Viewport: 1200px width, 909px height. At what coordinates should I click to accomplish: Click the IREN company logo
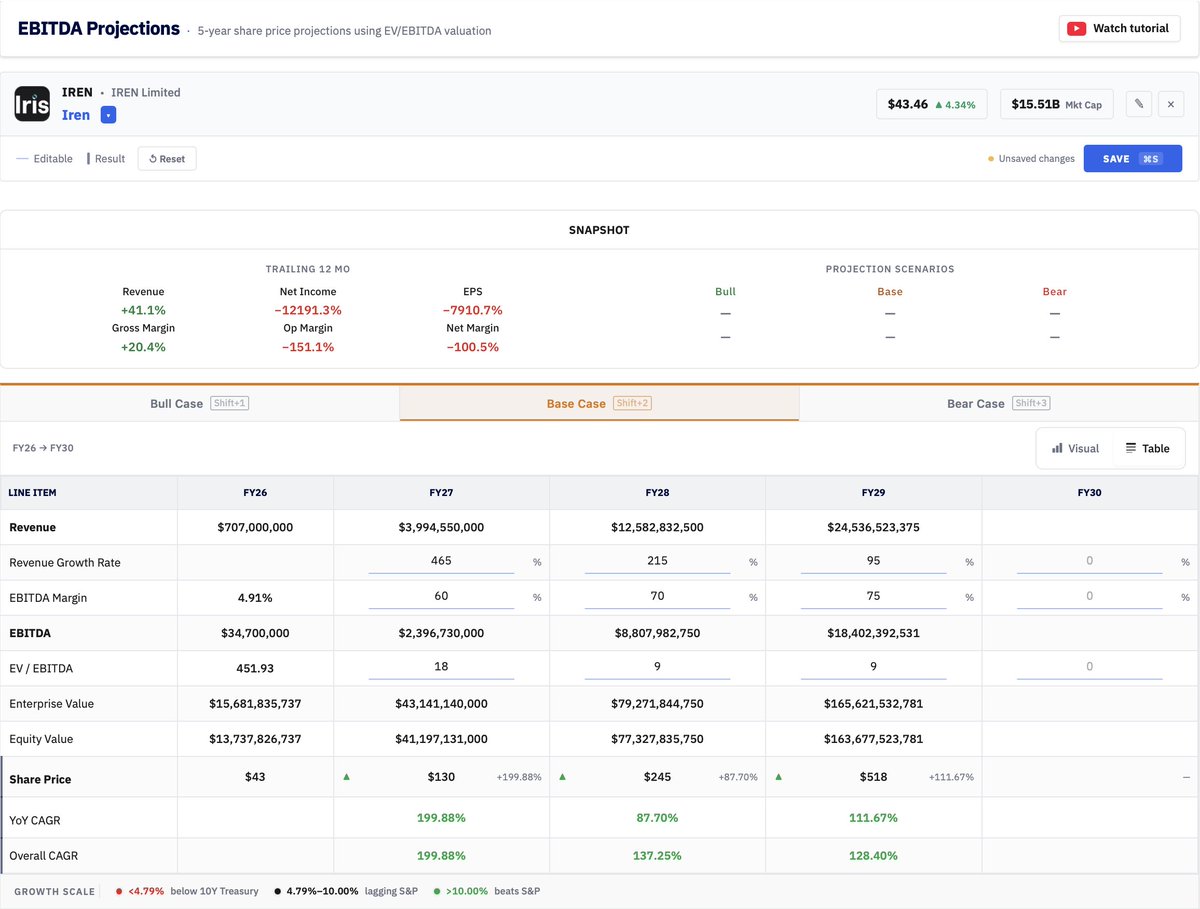pos(32,104)
